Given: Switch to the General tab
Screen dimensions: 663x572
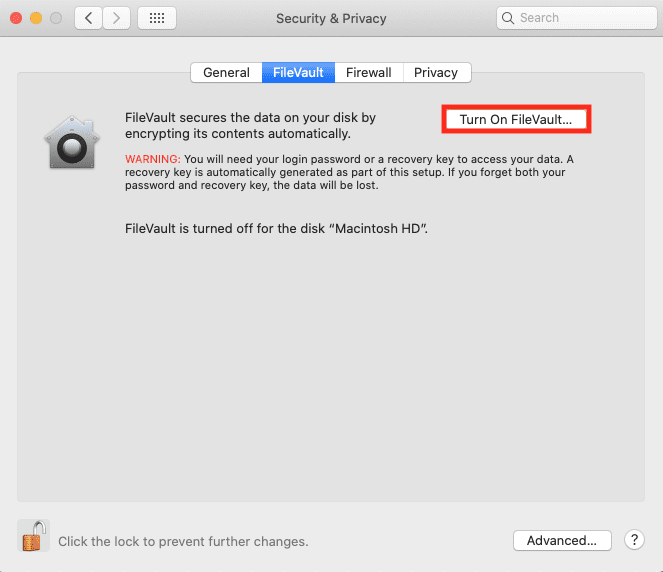Looking at the screenshot, I should pyautogui.click(x=226, y=73).
